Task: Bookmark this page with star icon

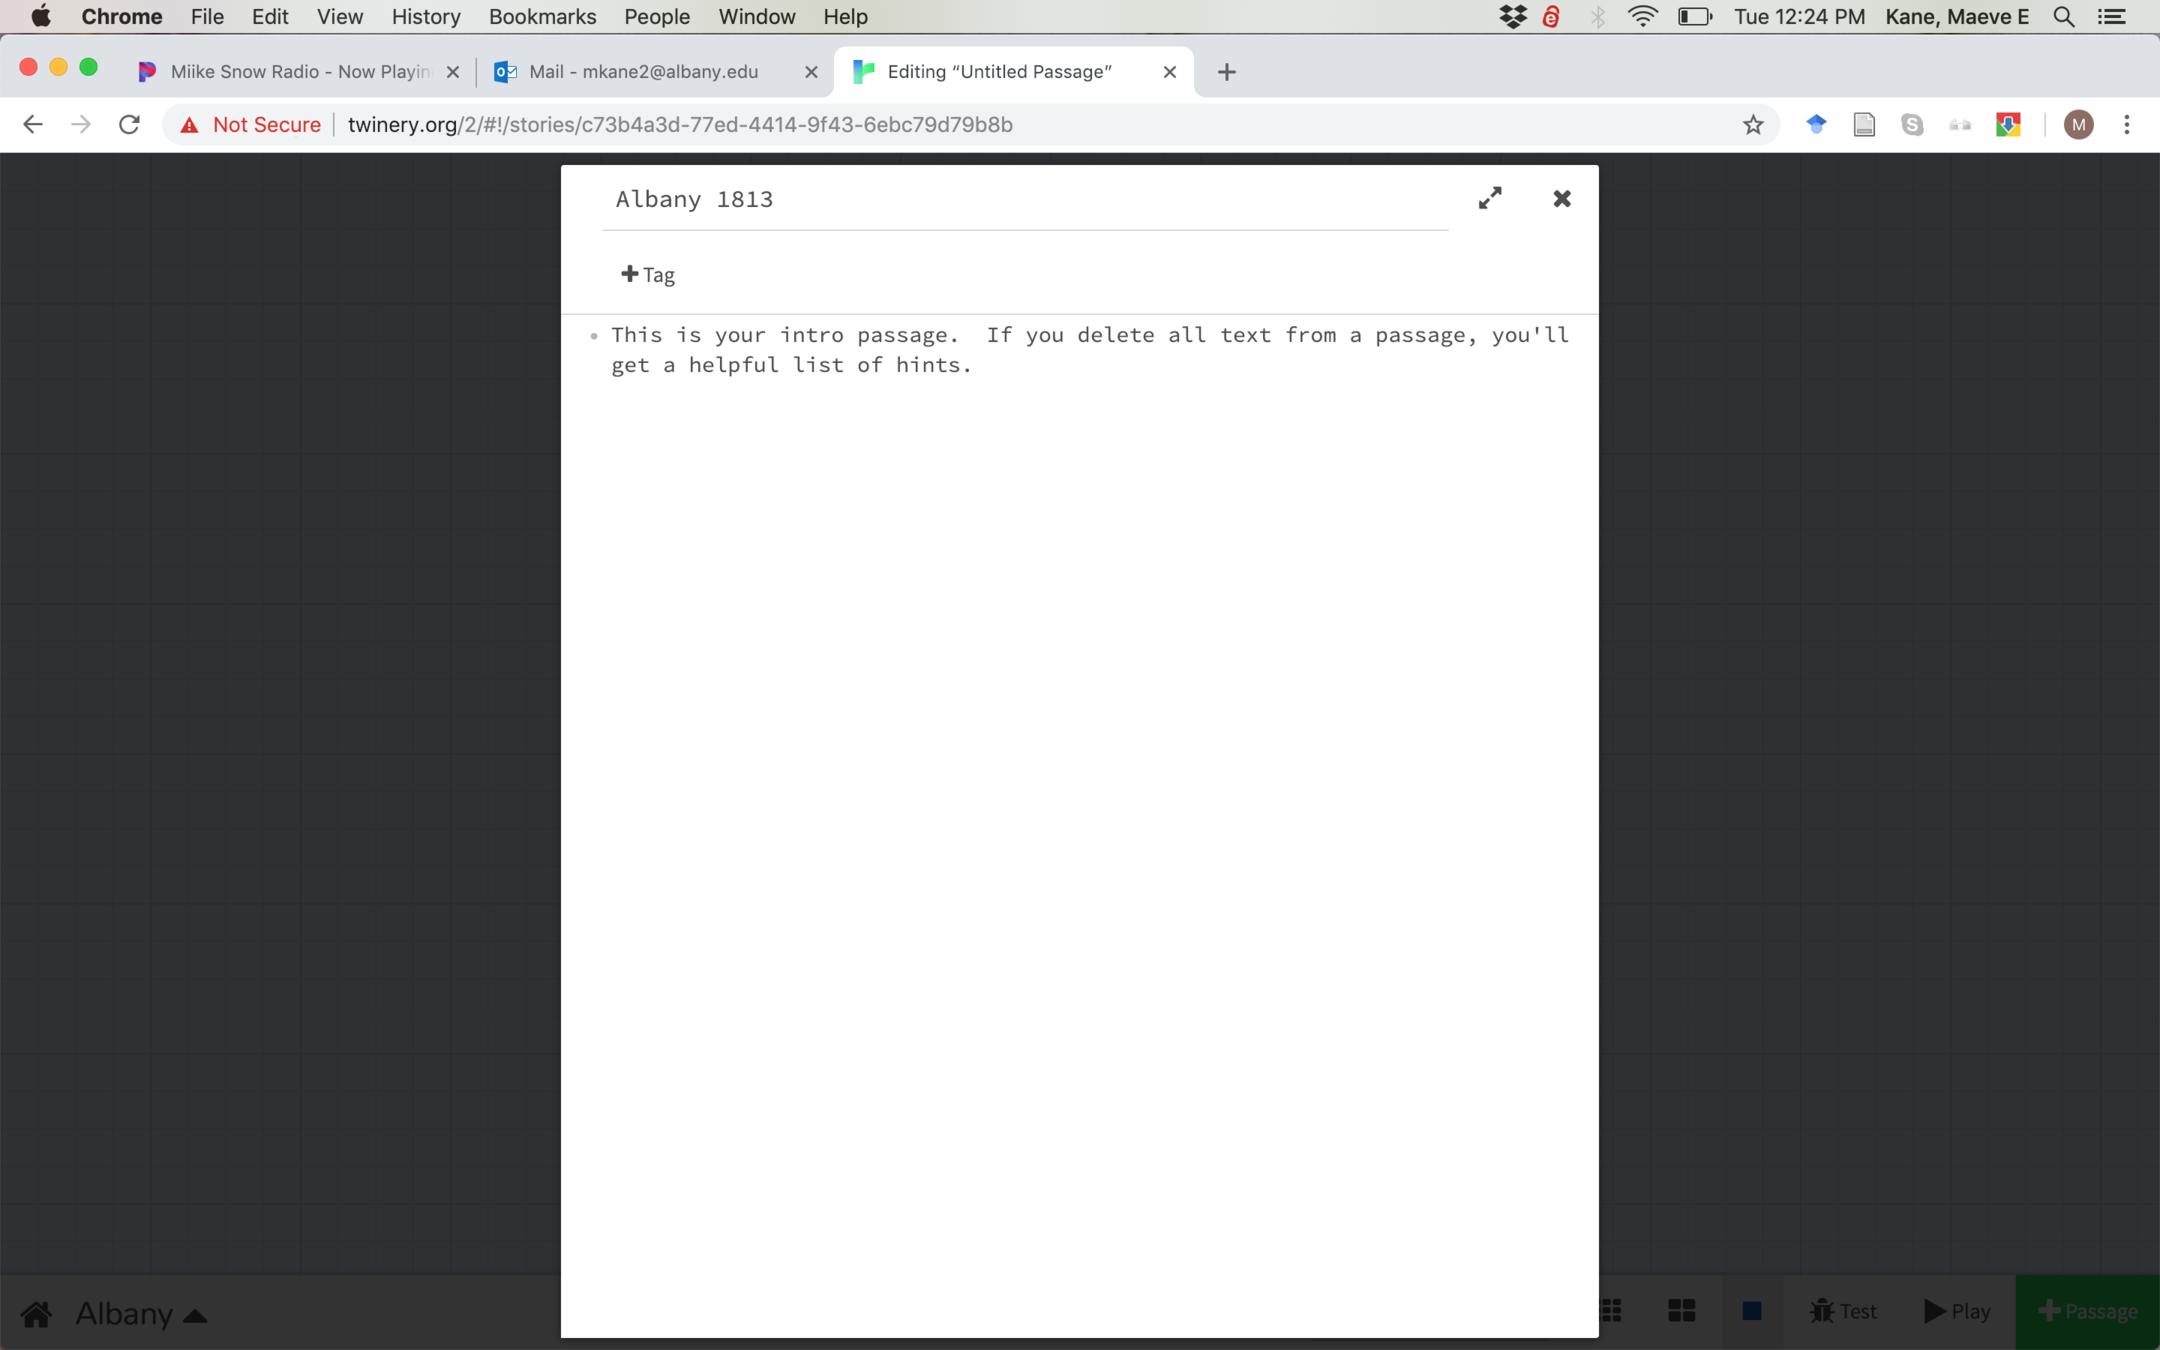Action: coord(1752,125)
